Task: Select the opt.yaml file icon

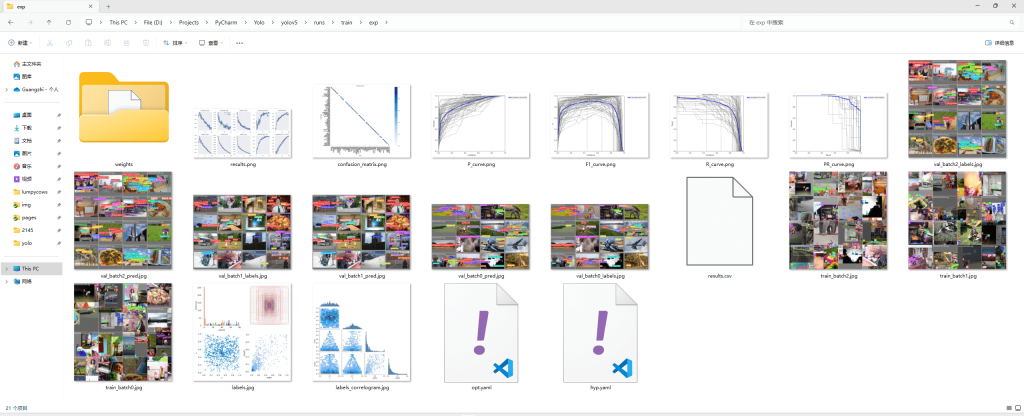Action: (481, 333)
